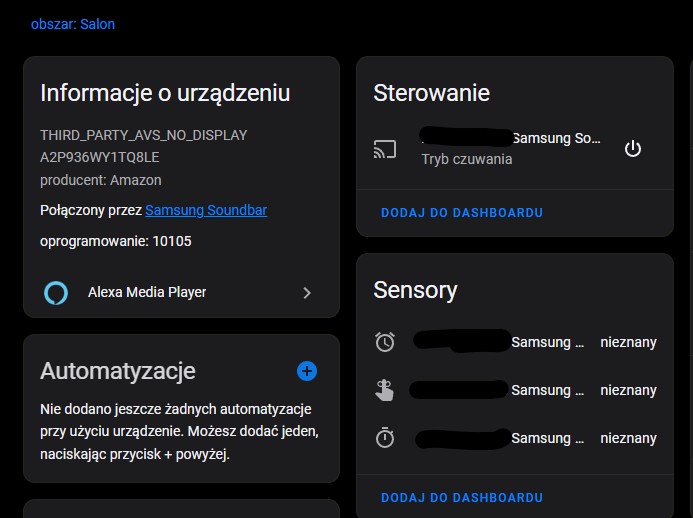Add a new automation with plus icon
Screen dimensions: 693x518
coord(307,371)
